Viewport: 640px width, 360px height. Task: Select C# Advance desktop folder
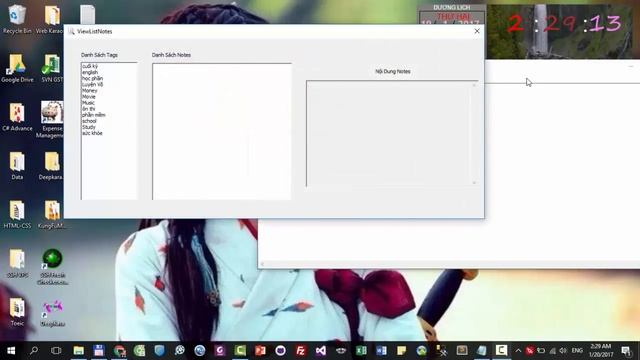pos(17,117)
